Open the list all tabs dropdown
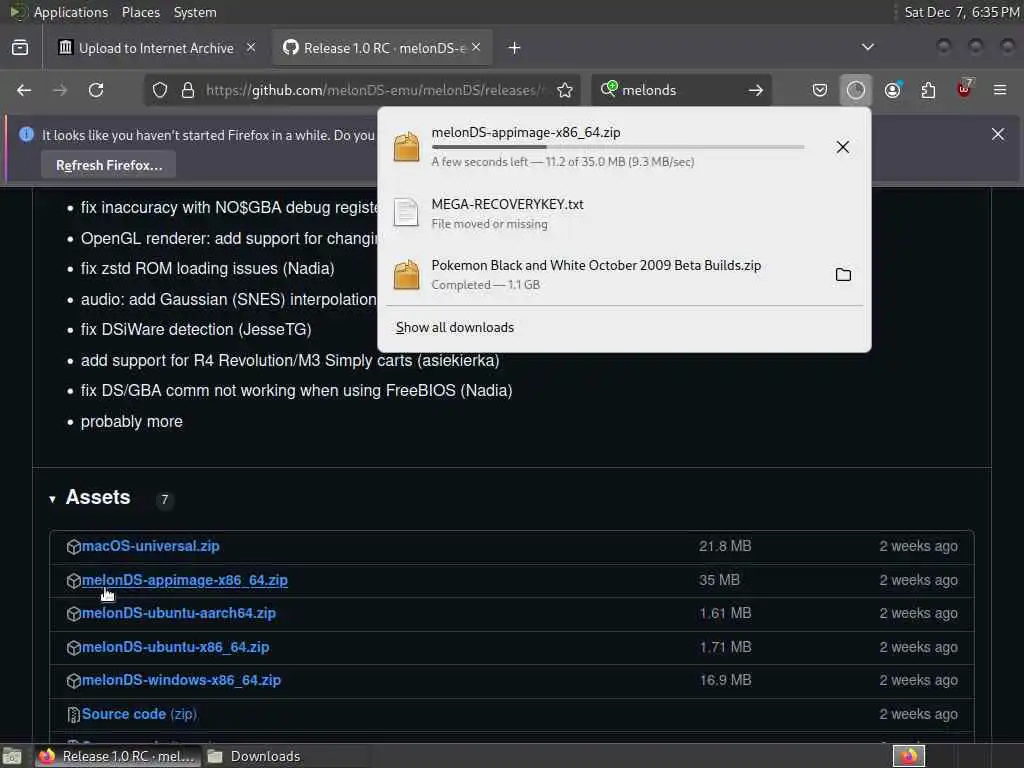The height and width of the screenshot is (768, 1024). pos(867,47)
